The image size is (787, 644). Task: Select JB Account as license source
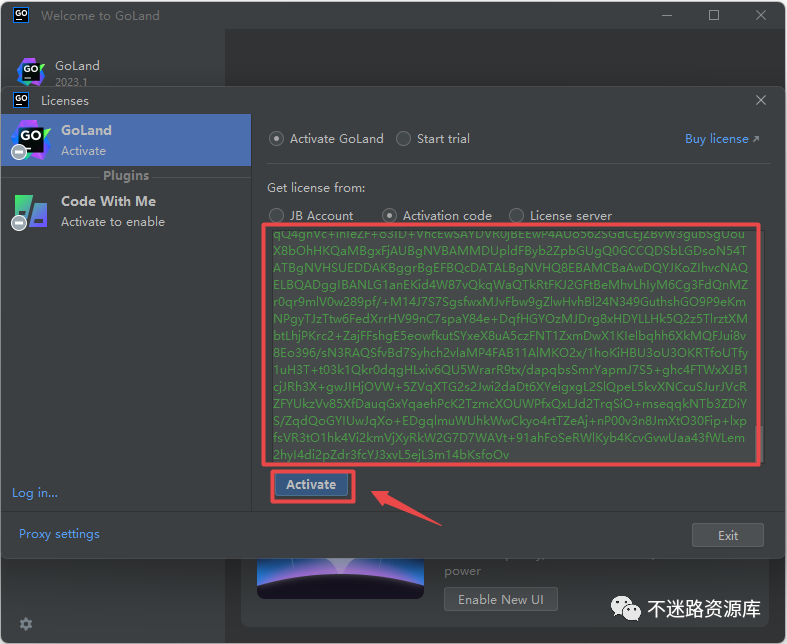[x=276, y=216]
